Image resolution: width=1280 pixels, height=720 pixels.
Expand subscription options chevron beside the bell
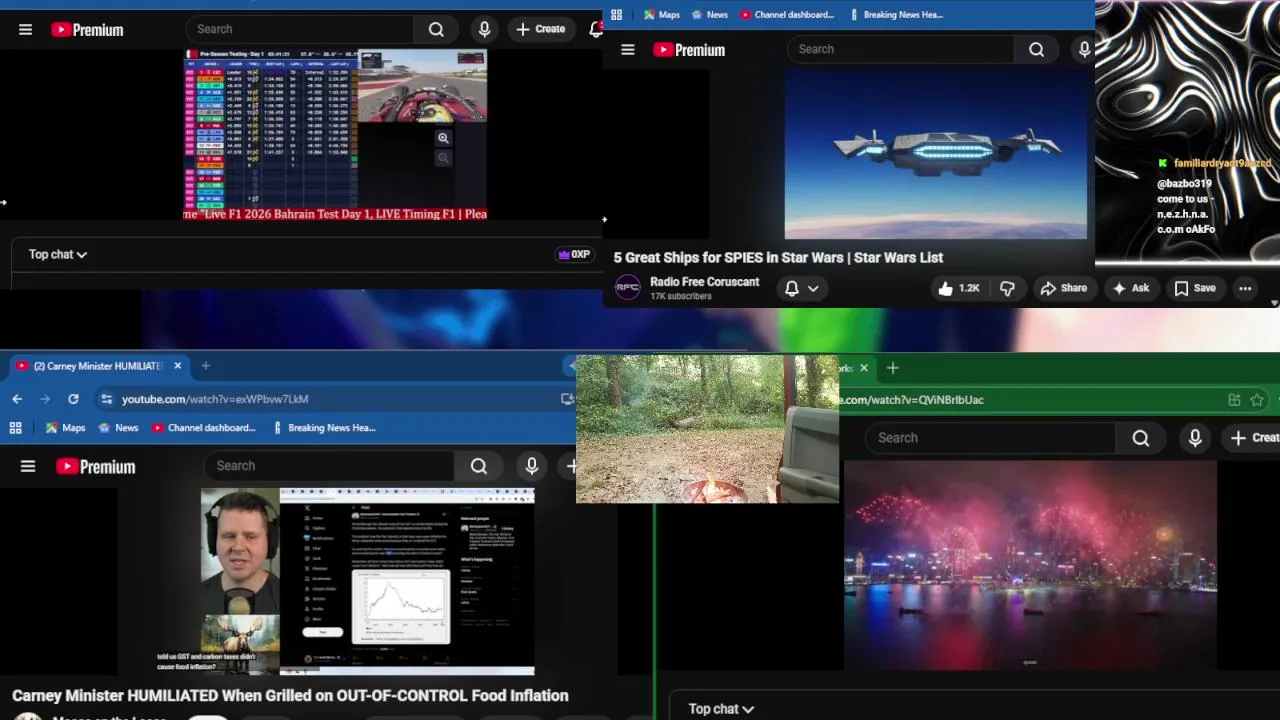pos(813,288)
